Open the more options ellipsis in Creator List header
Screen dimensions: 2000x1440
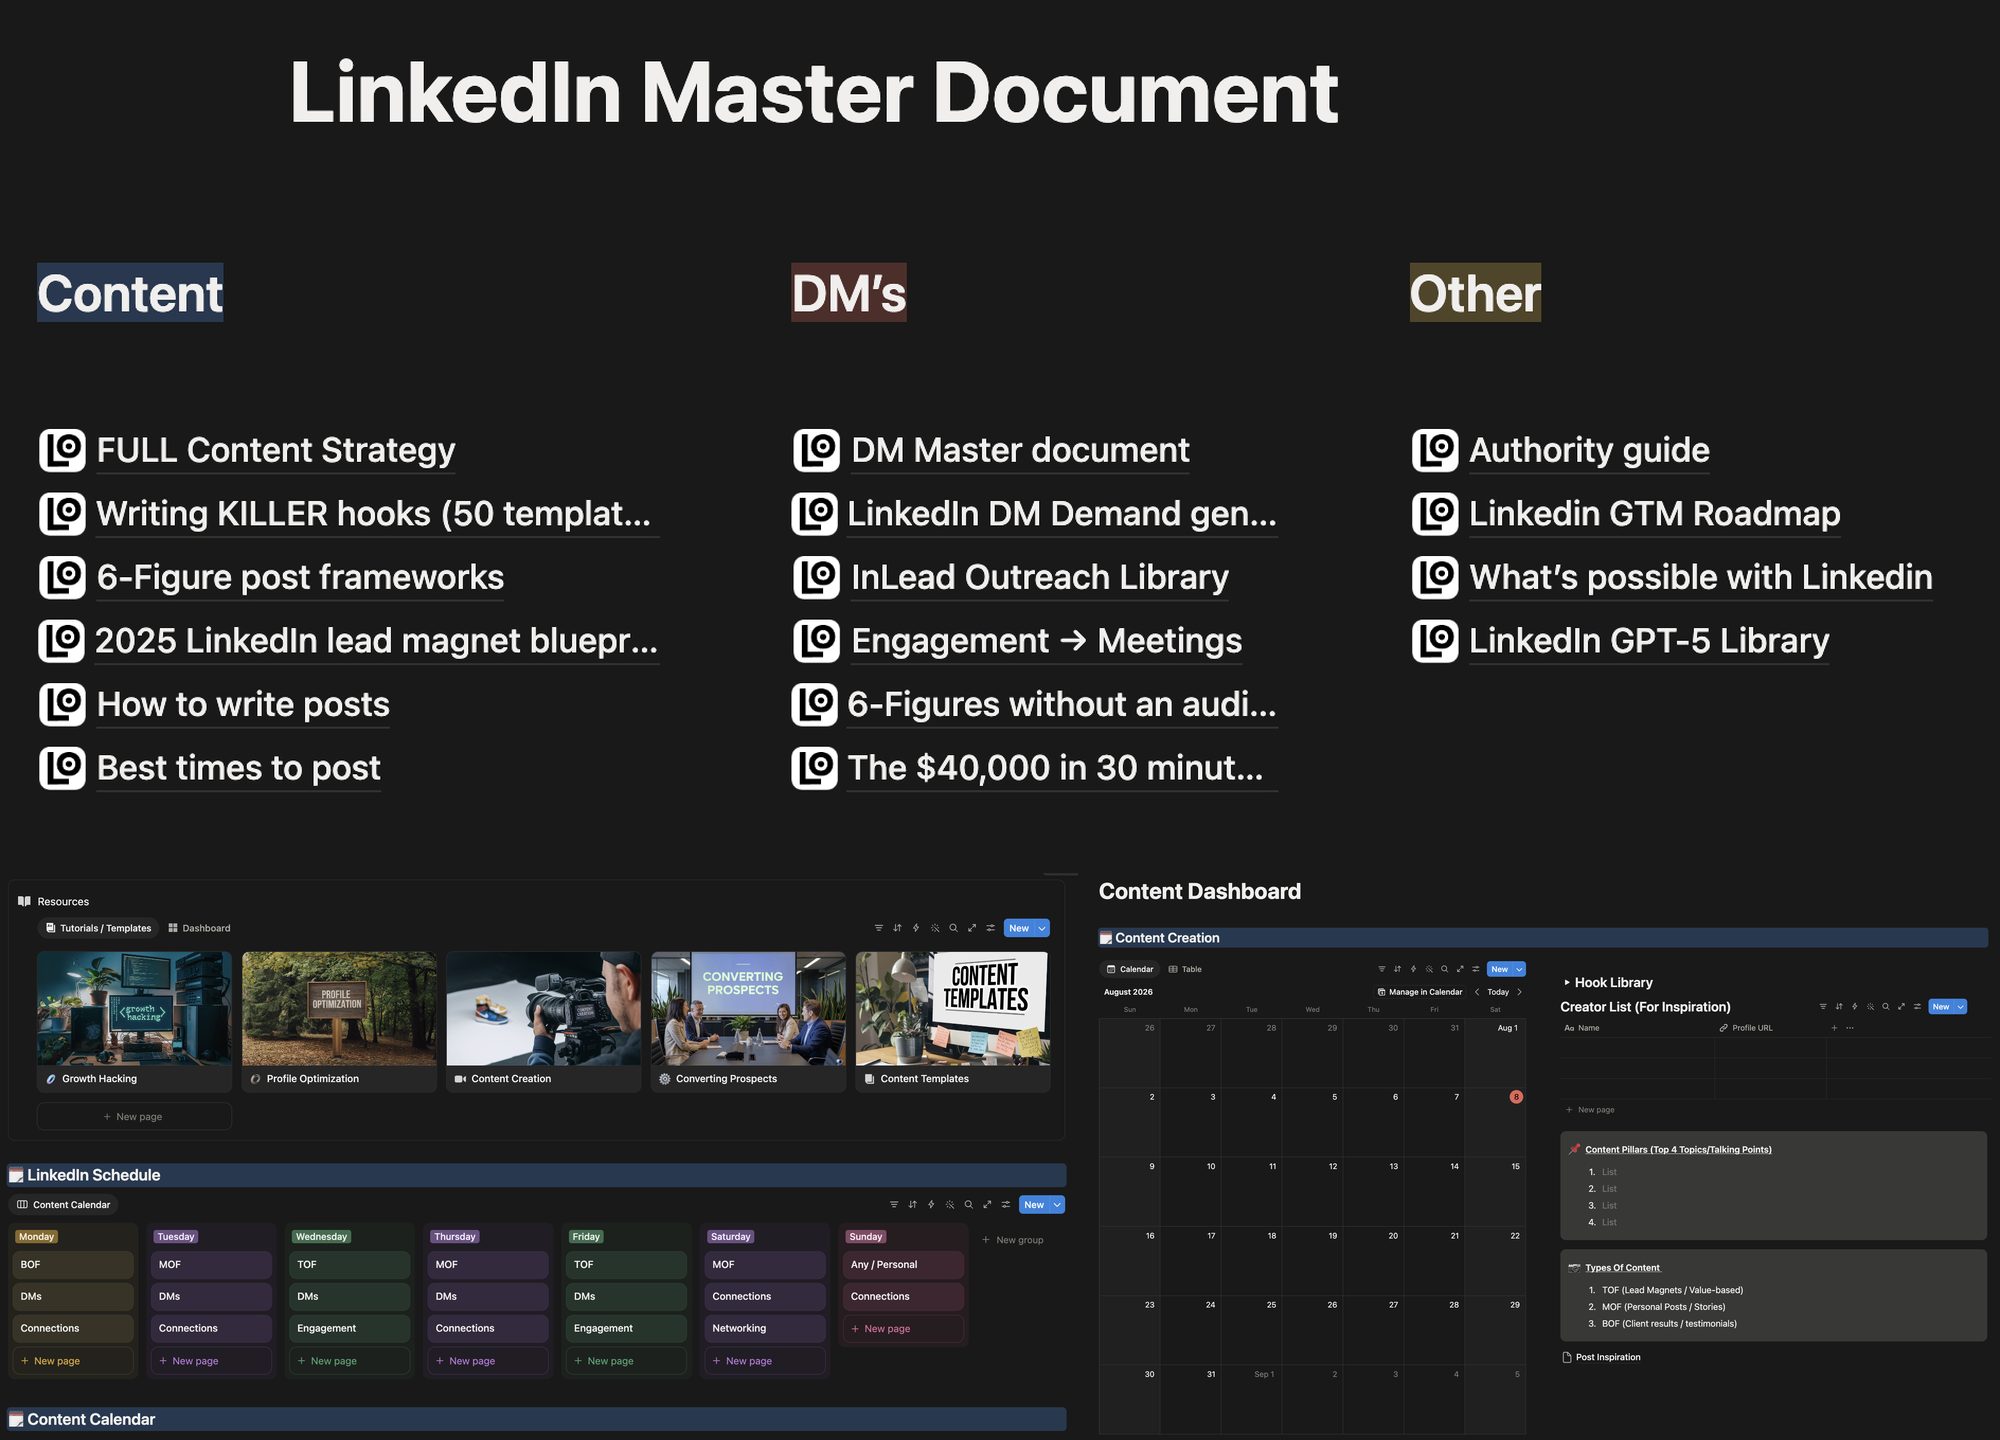click(1850, 1028)
